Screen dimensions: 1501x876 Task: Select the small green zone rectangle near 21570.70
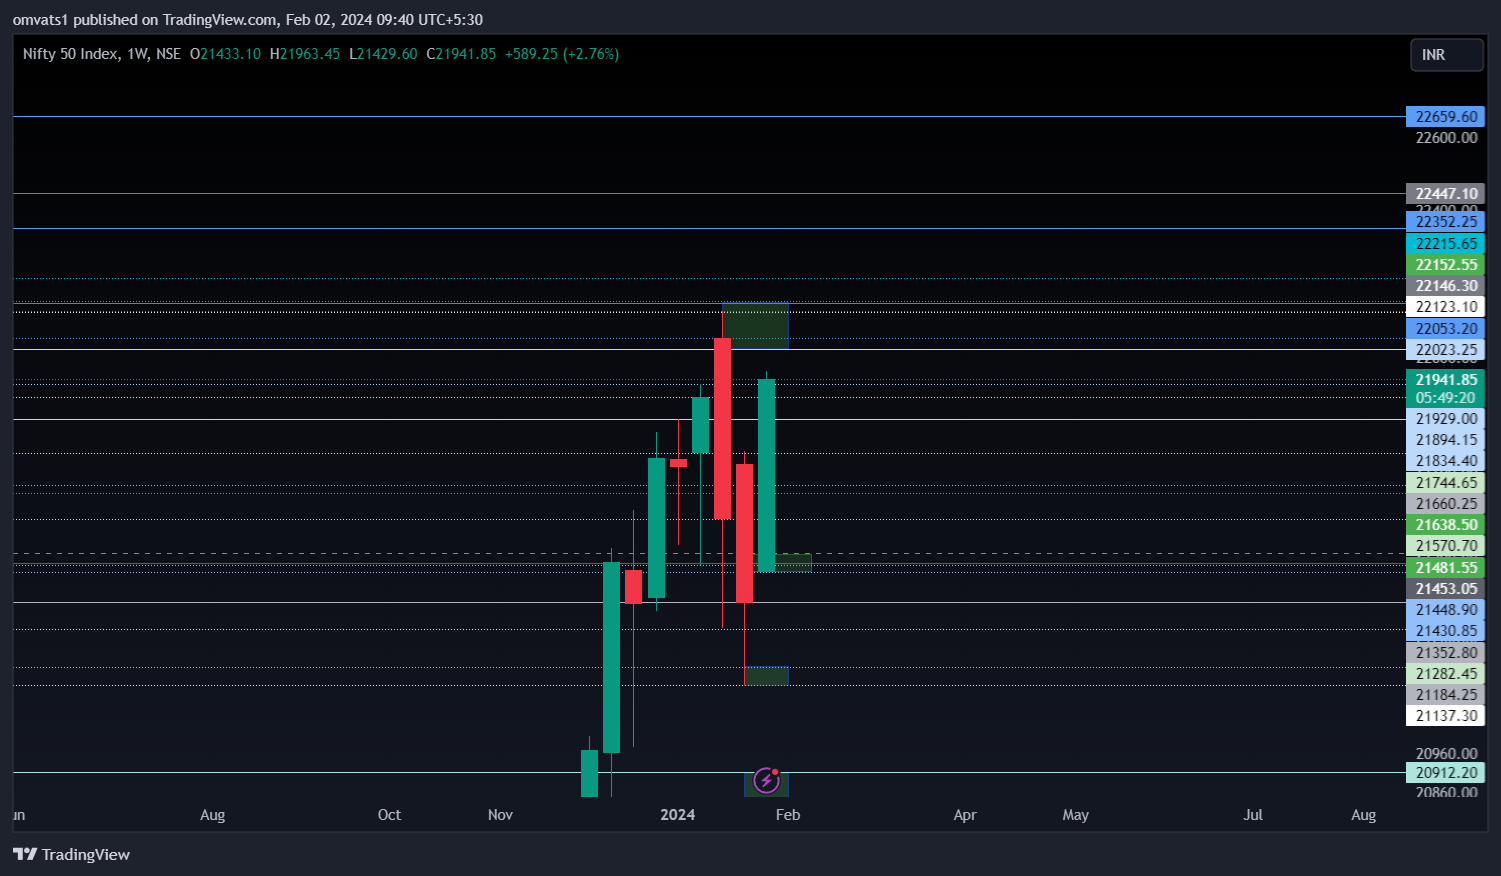794,563
